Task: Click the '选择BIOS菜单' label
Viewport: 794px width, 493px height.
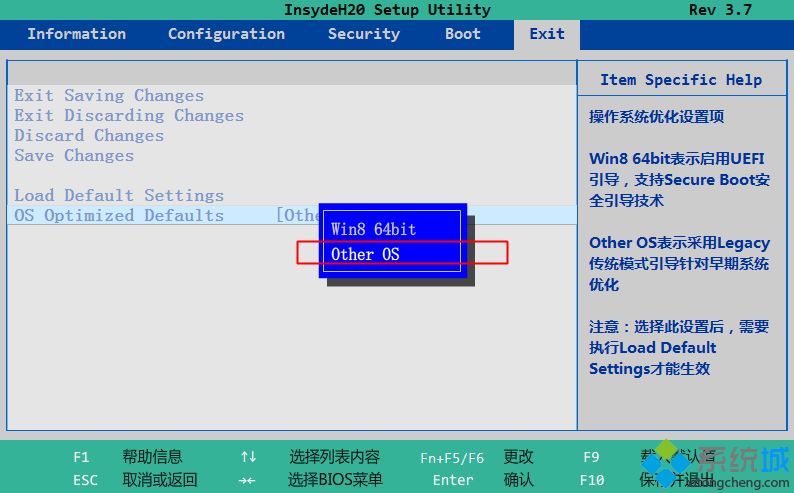Action: [335, 480]
